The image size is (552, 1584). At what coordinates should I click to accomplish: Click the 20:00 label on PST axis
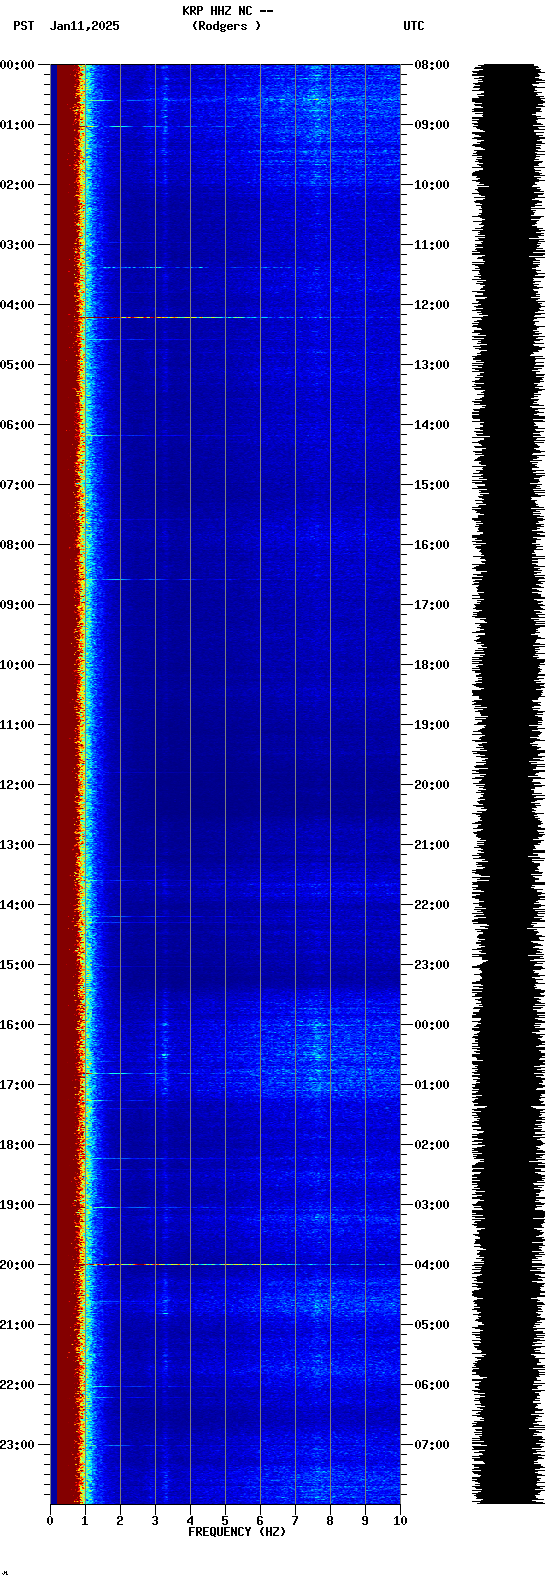pos(17,1265)
